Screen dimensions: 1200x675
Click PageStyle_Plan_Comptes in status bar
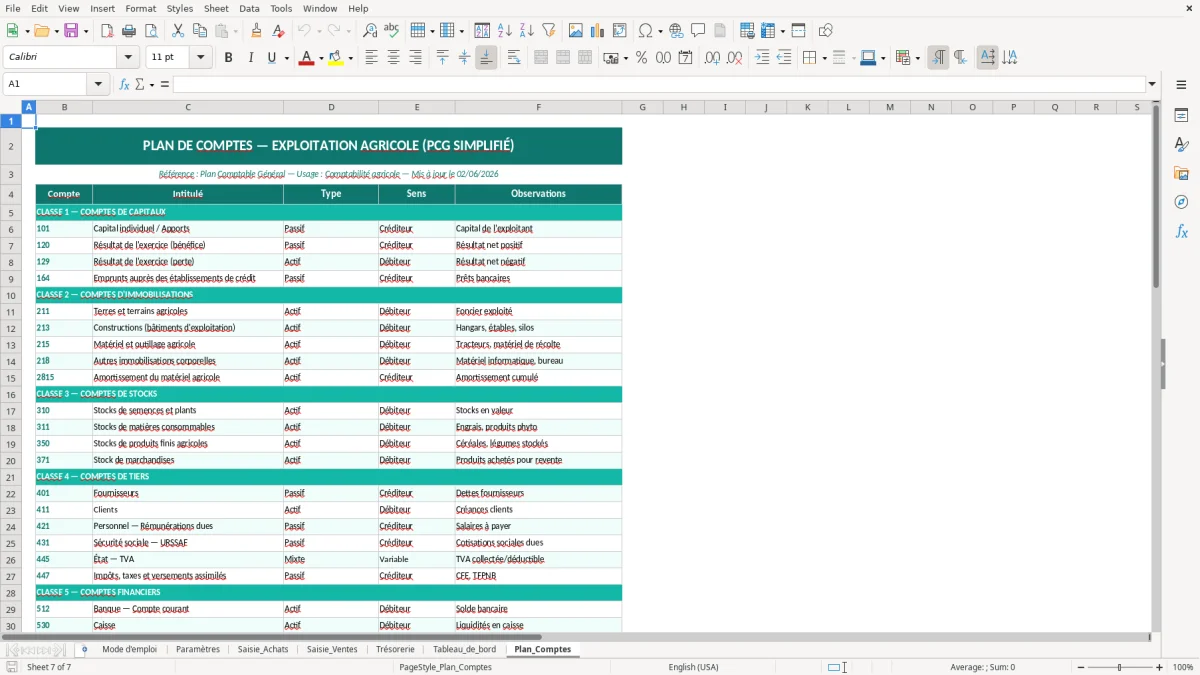pyautogui.click(x=445, y=667)
